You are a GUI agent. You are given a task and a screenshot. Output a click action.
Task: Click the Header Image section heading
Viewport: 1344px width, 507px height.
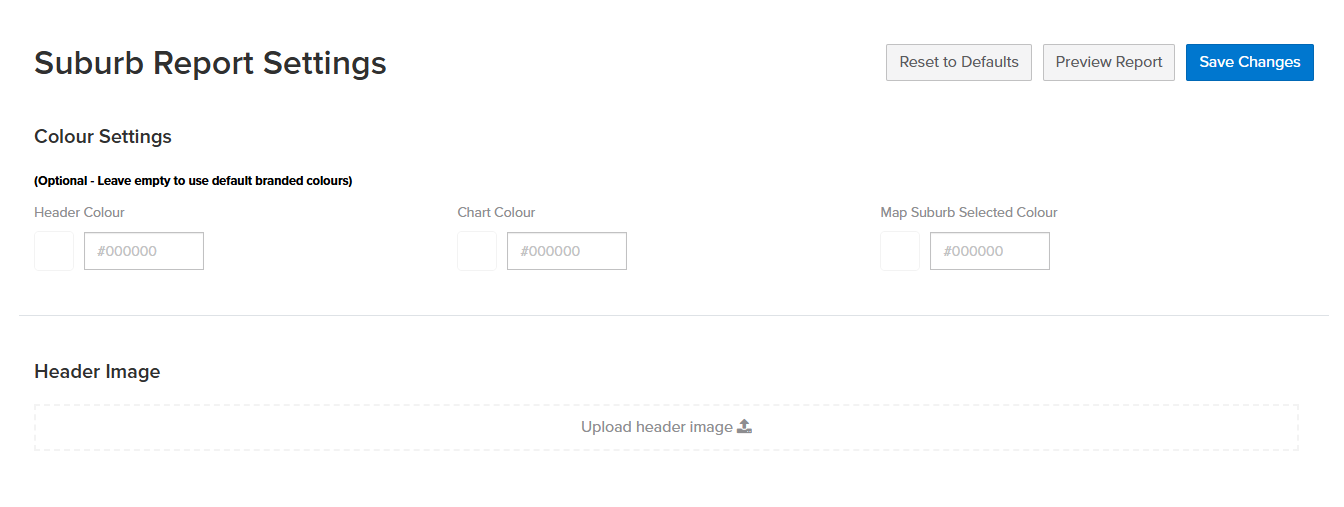pyautogui.click(x=97, y=372)
